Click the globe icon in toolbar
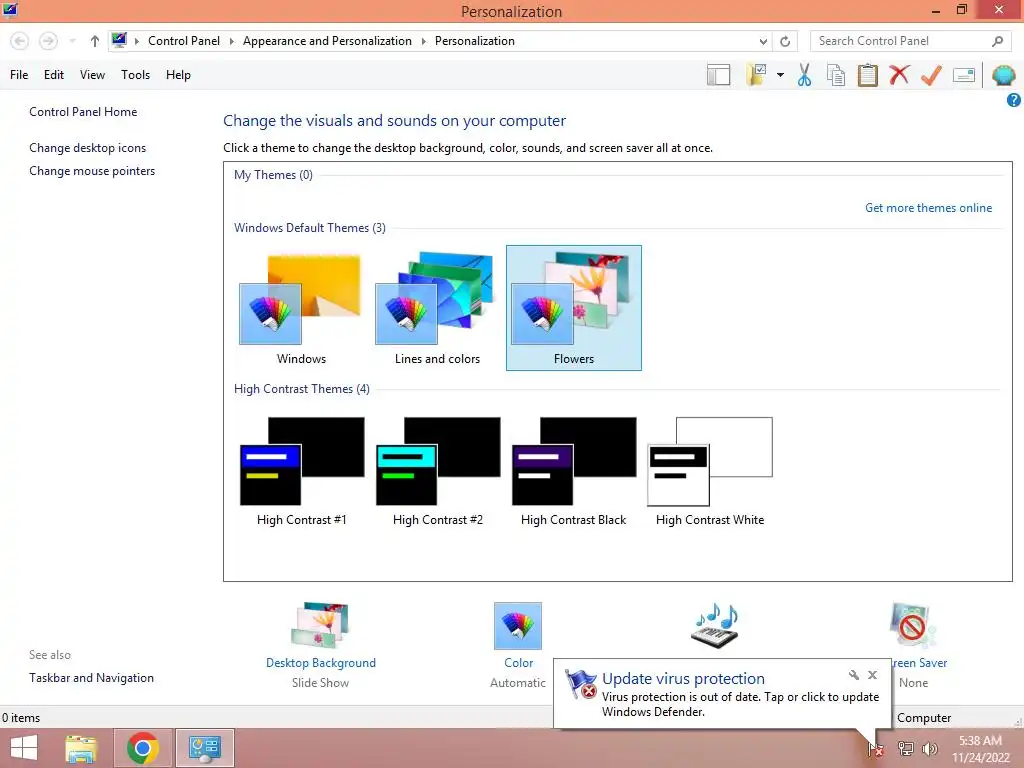 [1003, 75]
